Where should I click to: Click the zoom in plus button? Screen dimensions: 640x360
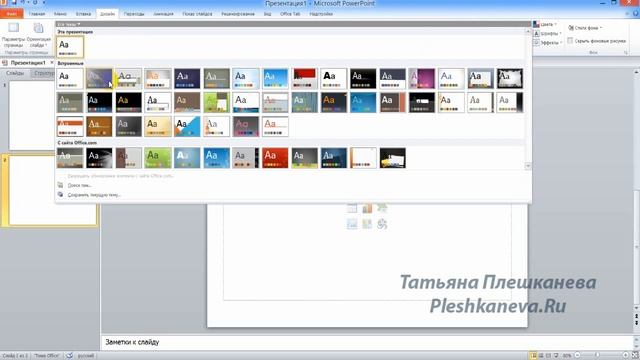pyautogui.click(x=625, y=356)
